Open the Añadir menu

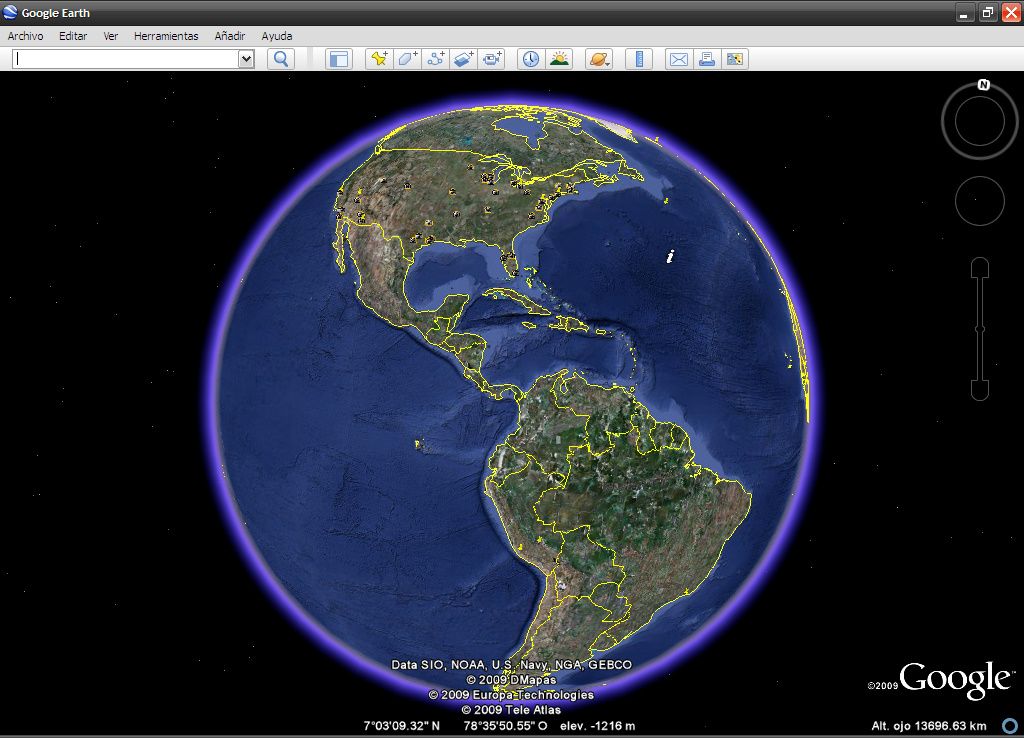tap(230, 37)
